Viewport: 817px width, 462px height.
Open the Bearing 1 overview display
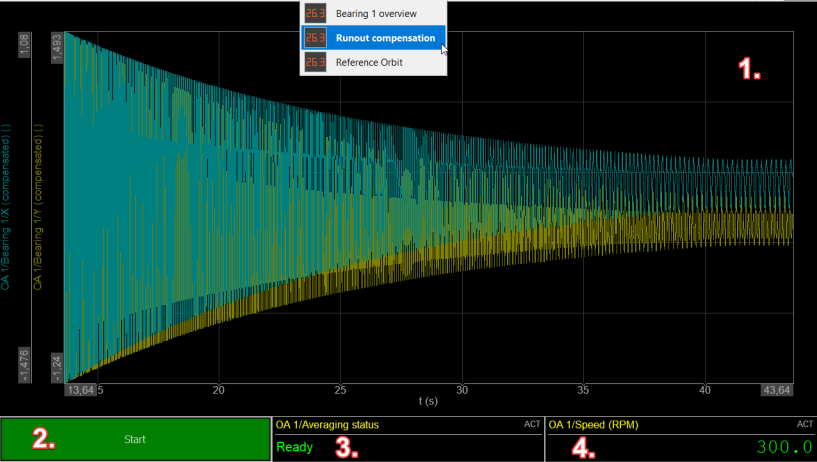pyautogui.click(x=373, y=14)
